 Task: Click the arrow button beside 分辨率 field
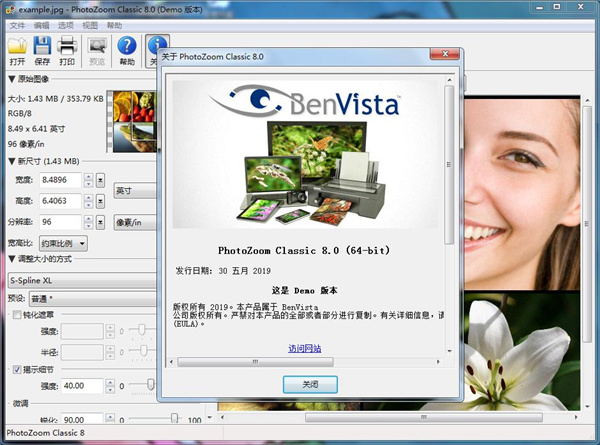(x=100, y=222)
